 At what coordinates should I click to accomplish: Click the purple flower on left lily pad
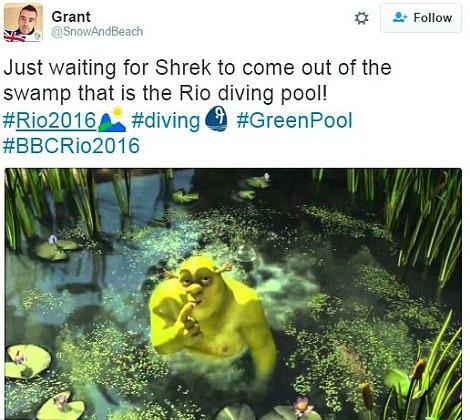coord(53,239)
